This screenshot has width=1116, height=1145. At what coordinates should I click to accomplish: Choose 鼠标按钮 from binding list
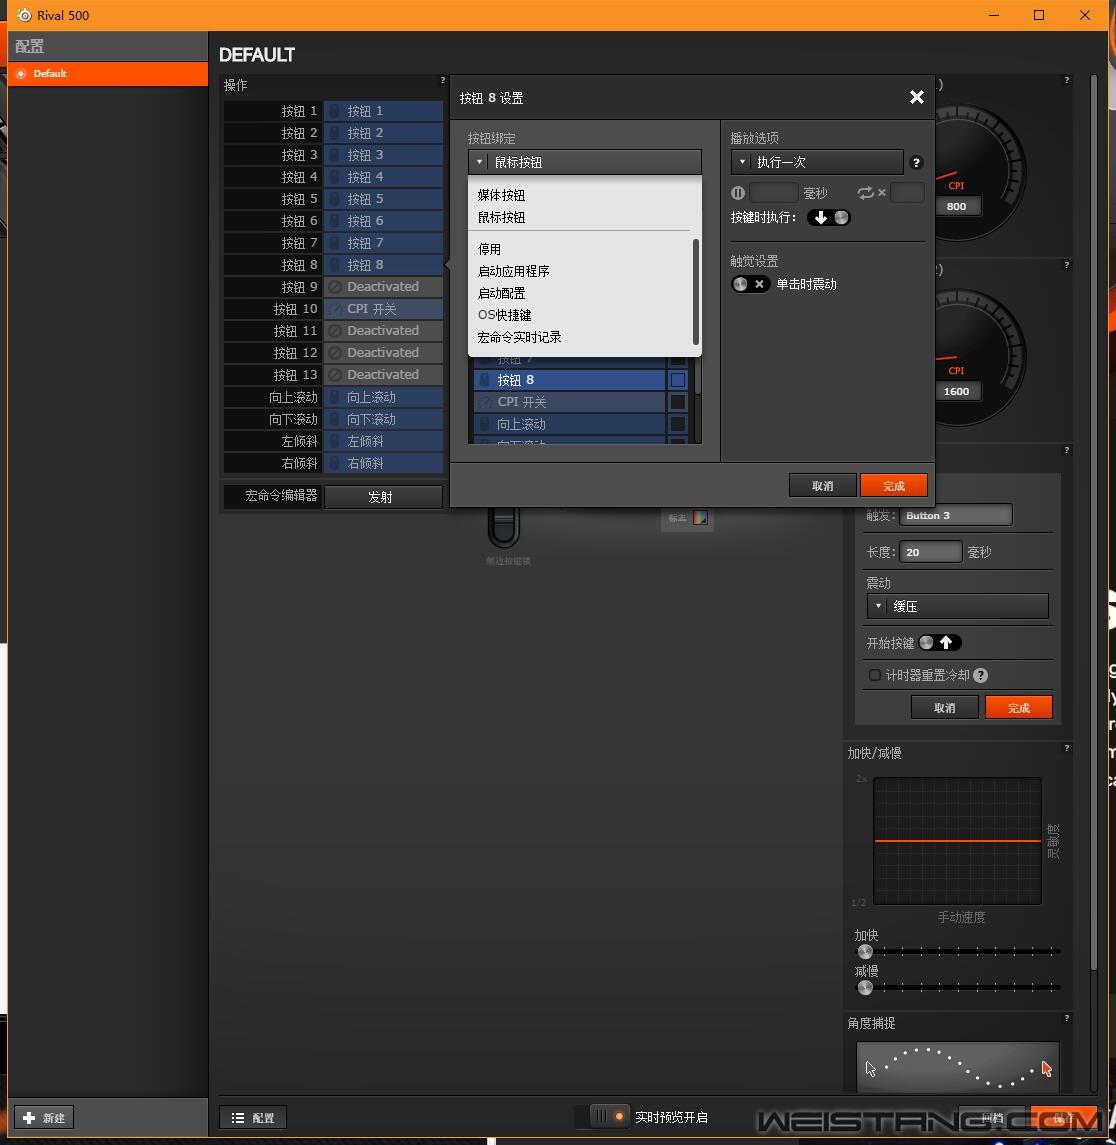click(501, 217)
